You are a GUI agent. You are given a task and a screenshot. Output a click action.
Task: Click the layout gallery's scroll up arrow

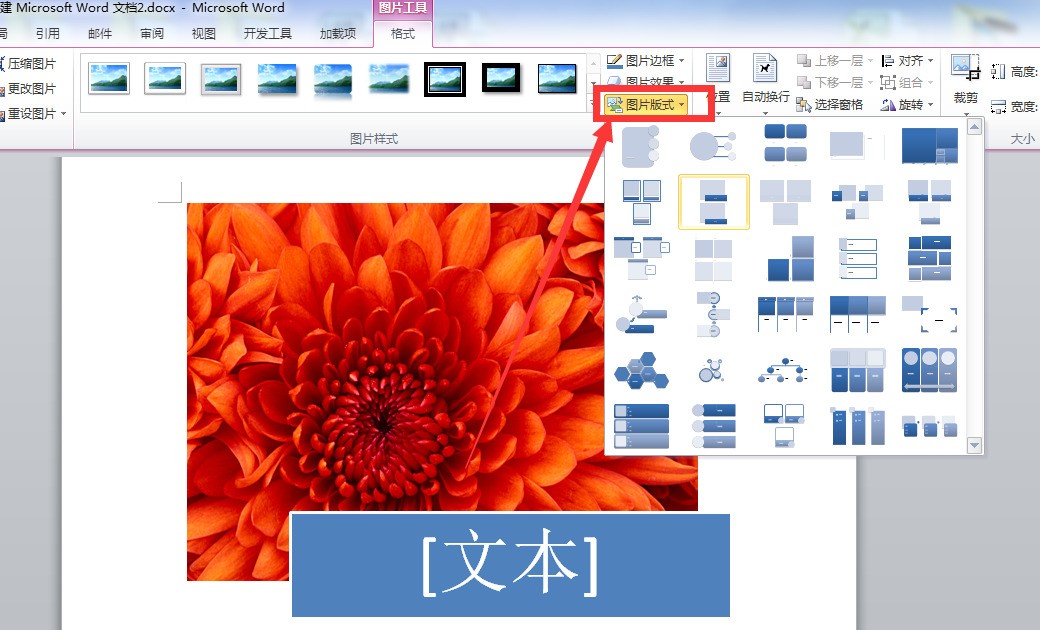tap(974, 127)
